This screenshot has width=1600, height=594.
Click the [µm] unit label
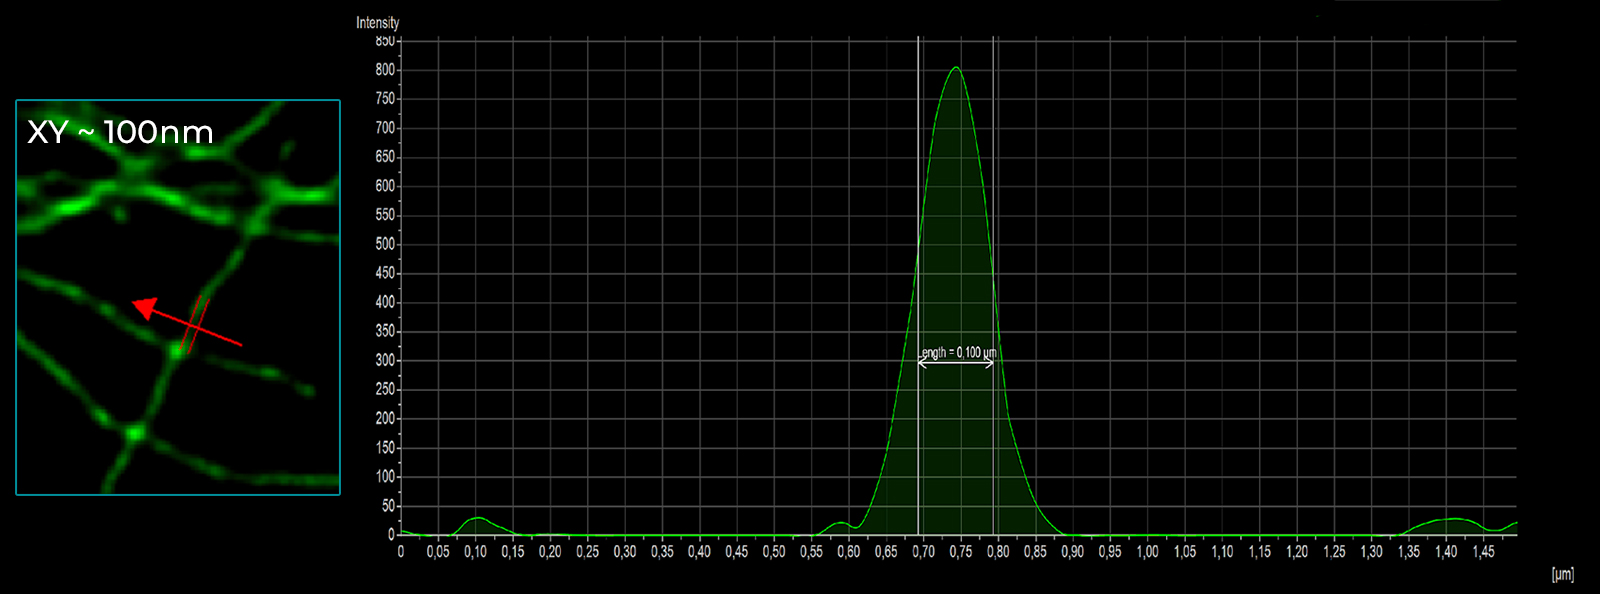click(x=1562, y=574)
